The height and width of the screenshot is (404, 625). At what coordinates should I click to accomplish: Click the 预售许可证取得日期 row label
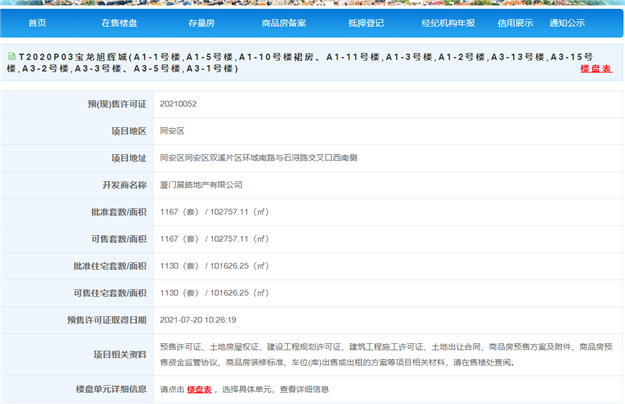106,320
